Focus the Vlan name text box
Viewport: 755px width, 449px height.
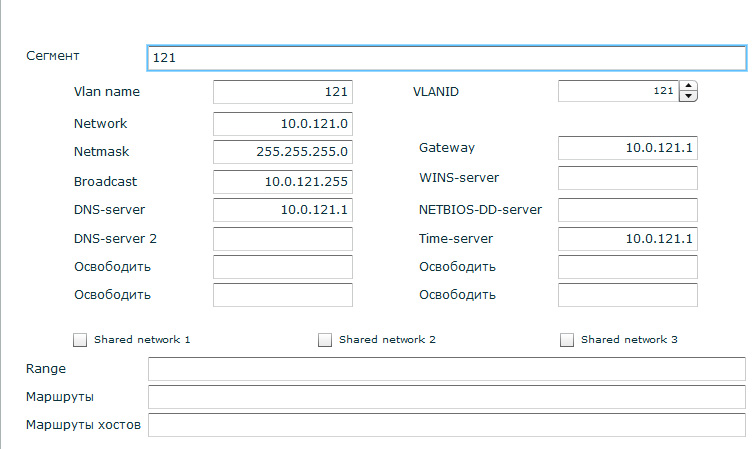point(283,92)
